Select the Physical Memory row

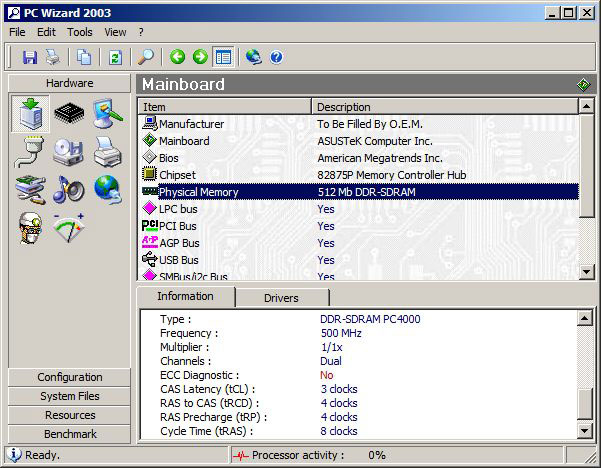[x=358, y=192]
